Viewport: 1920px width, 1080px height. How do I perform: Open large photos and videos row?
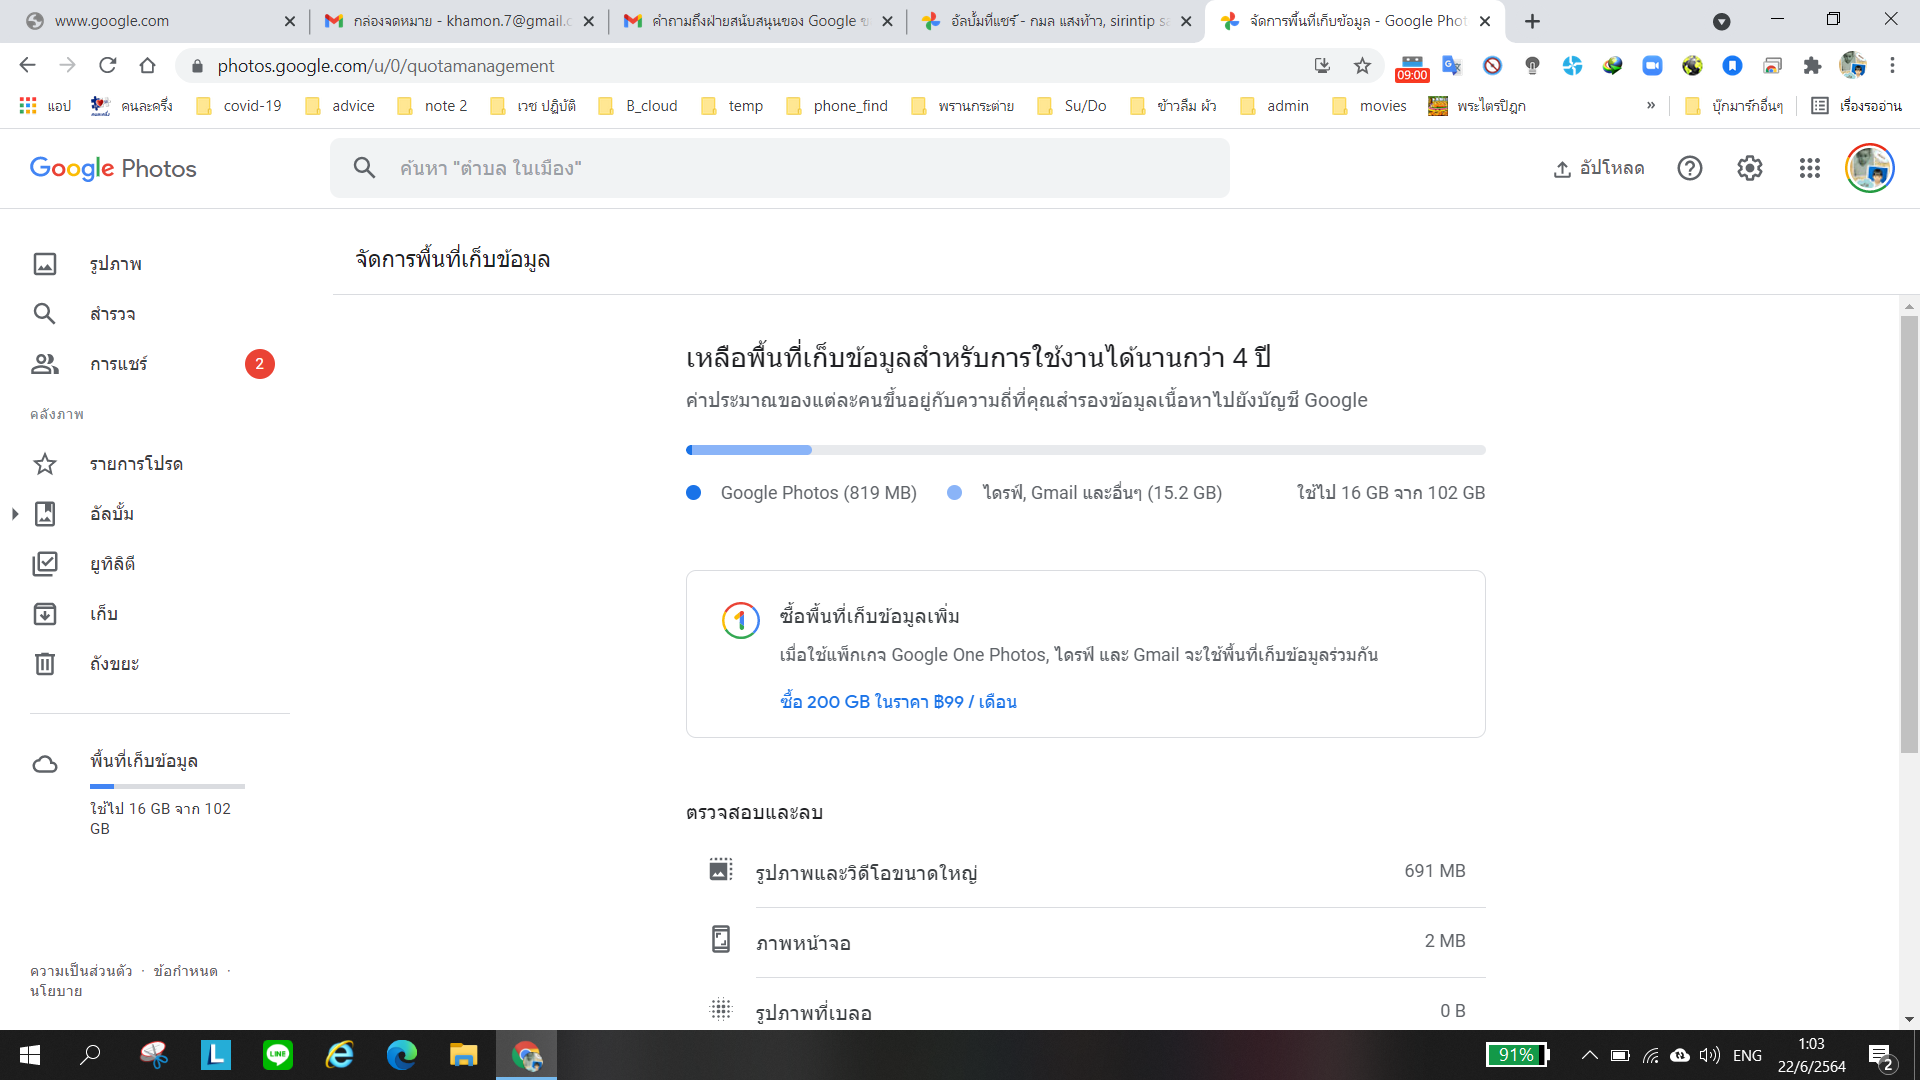tap(1086, 872)
